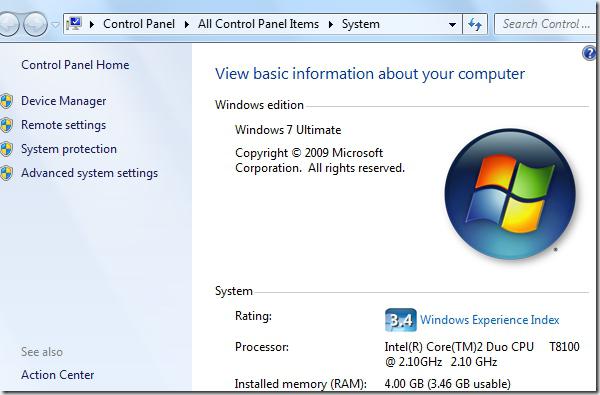This screenshot has width=600, height=395.
Task: Expand the arrow before System breadcrumb
Action: [331, 24]
